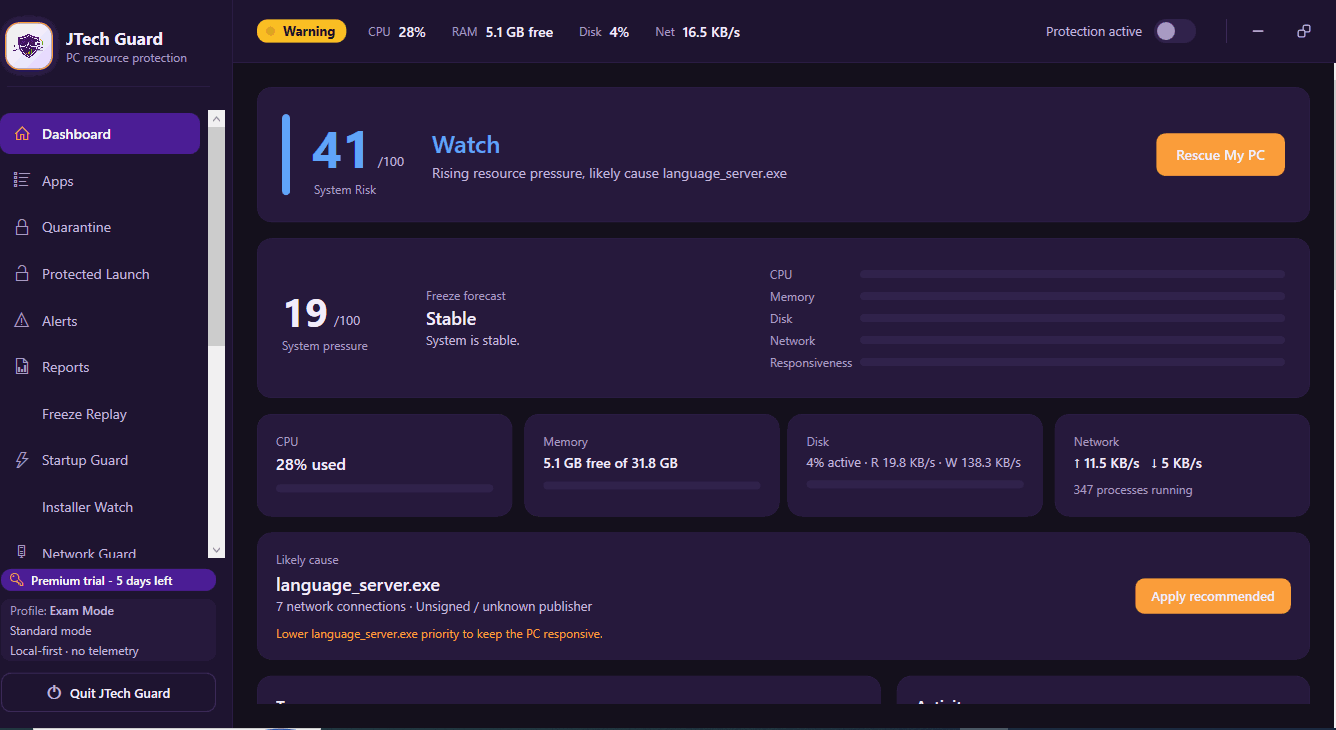Click the 347 processes running text
The width and height of the screenshot is (1336, 730).
1133,490
